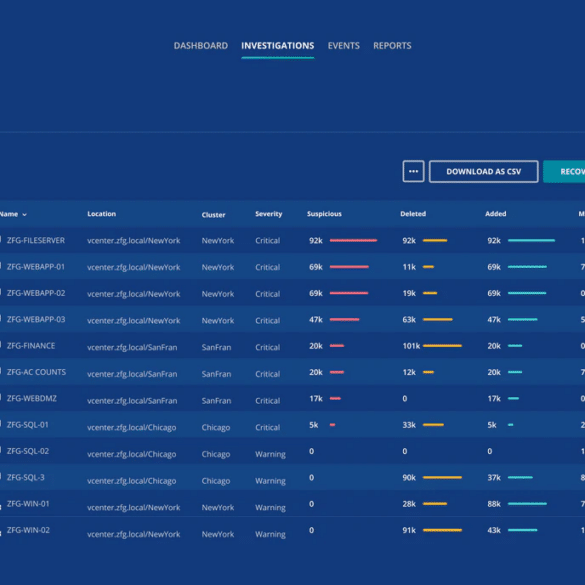This screenshot has width=585, height=585.
Task: Click the Deleted column header
Action: pyautogui.click(x=413, y=214)
